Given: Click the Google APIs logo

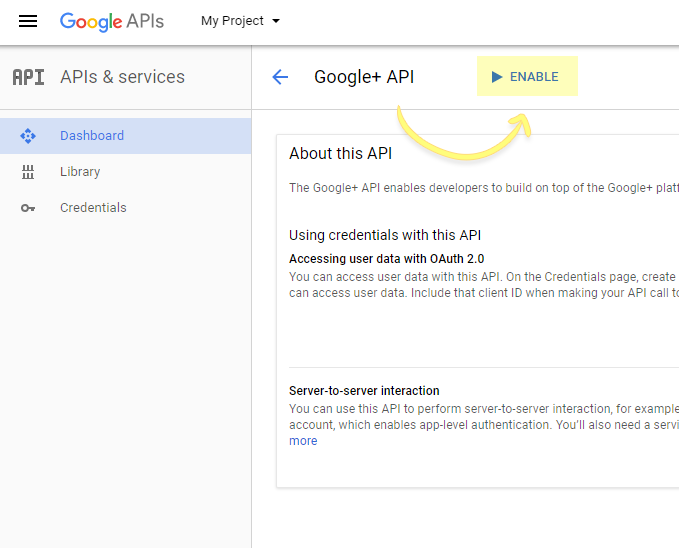Looking at the screenshot, I should coord(111,21).
